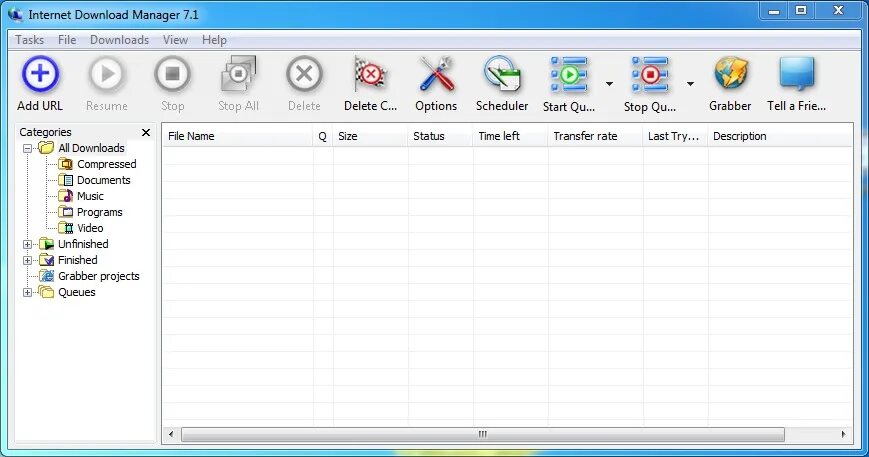Open the Stop Queue dropdown arrow

[690, 84]
